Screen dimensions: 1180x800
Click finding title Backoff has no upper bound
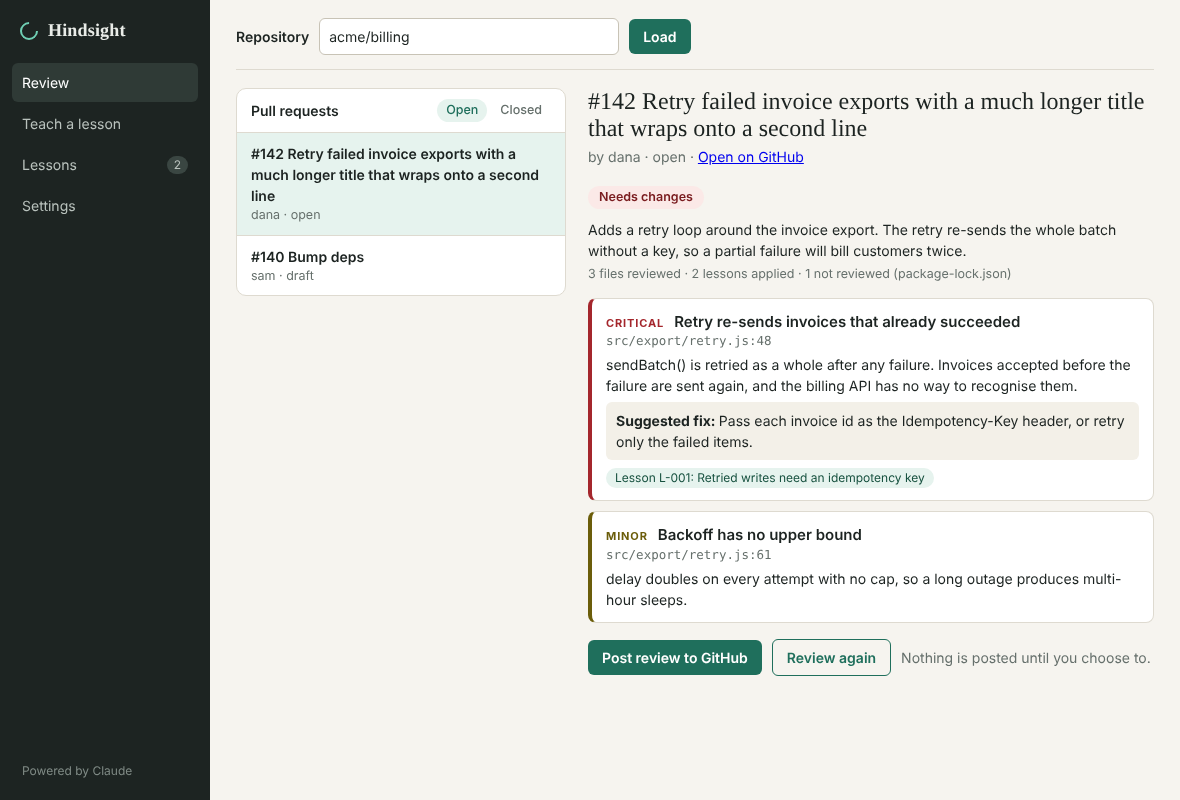(759, 535)
